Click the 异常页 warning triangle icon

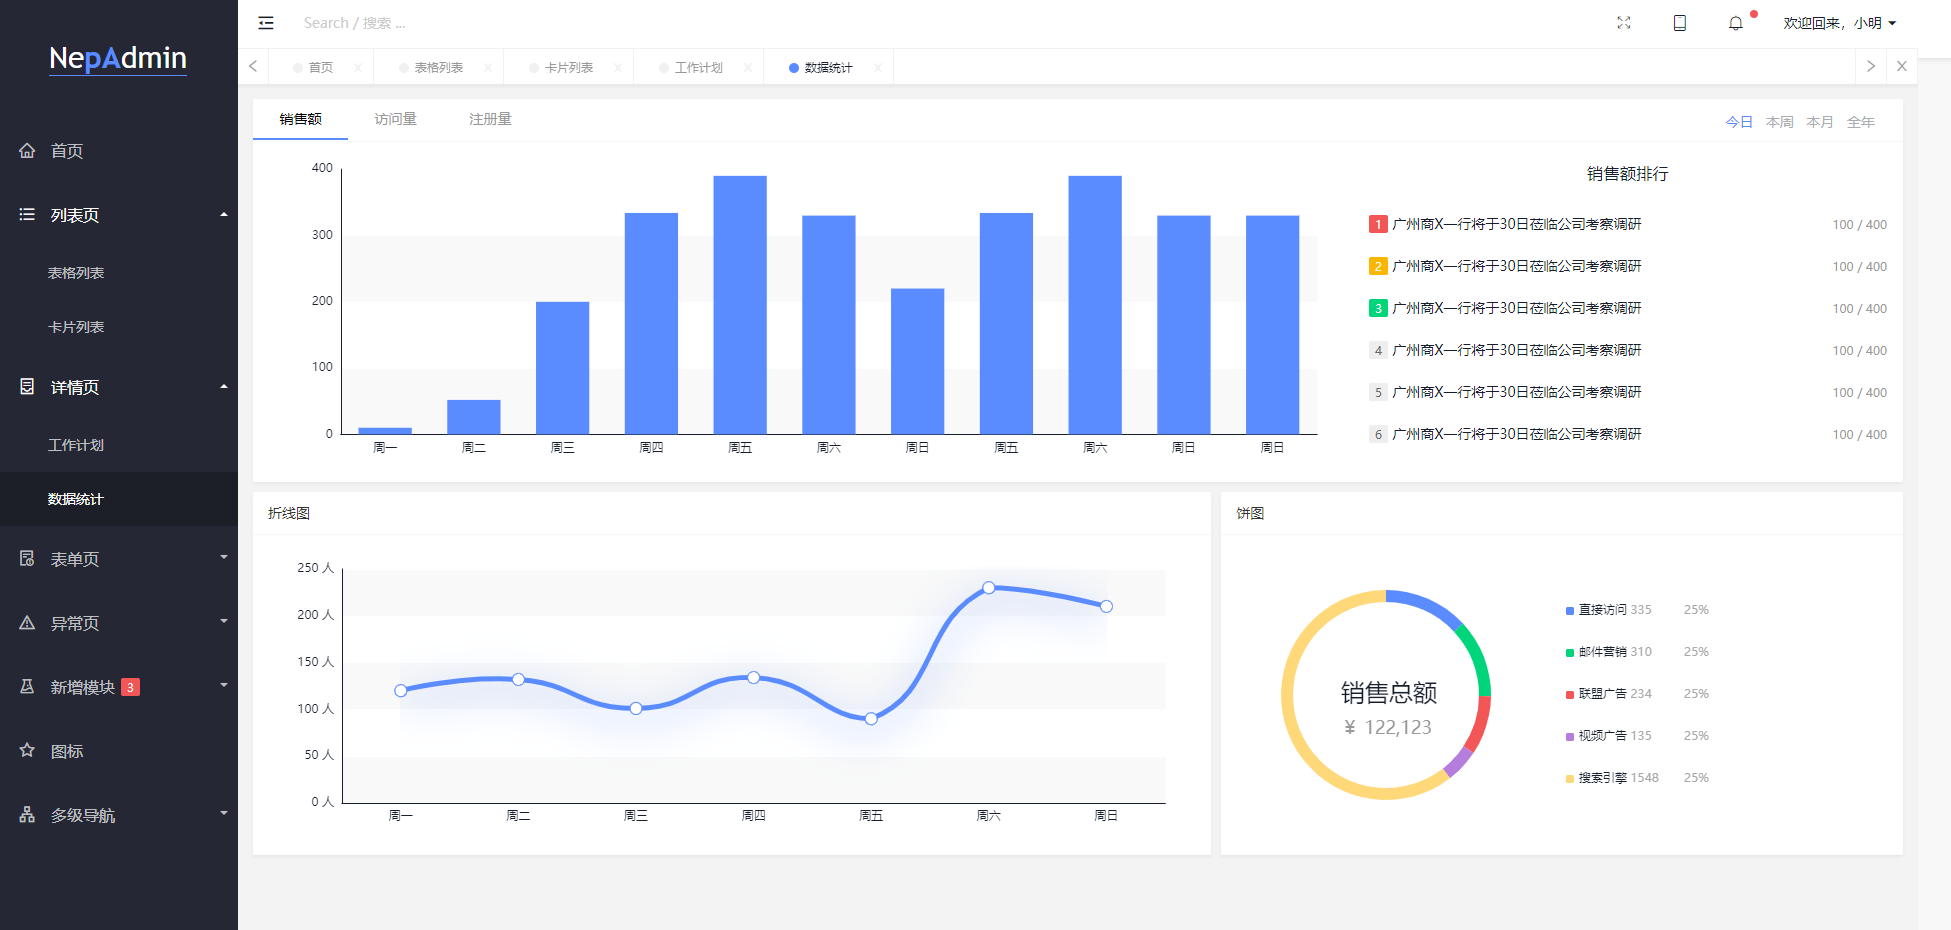[27, 622]
